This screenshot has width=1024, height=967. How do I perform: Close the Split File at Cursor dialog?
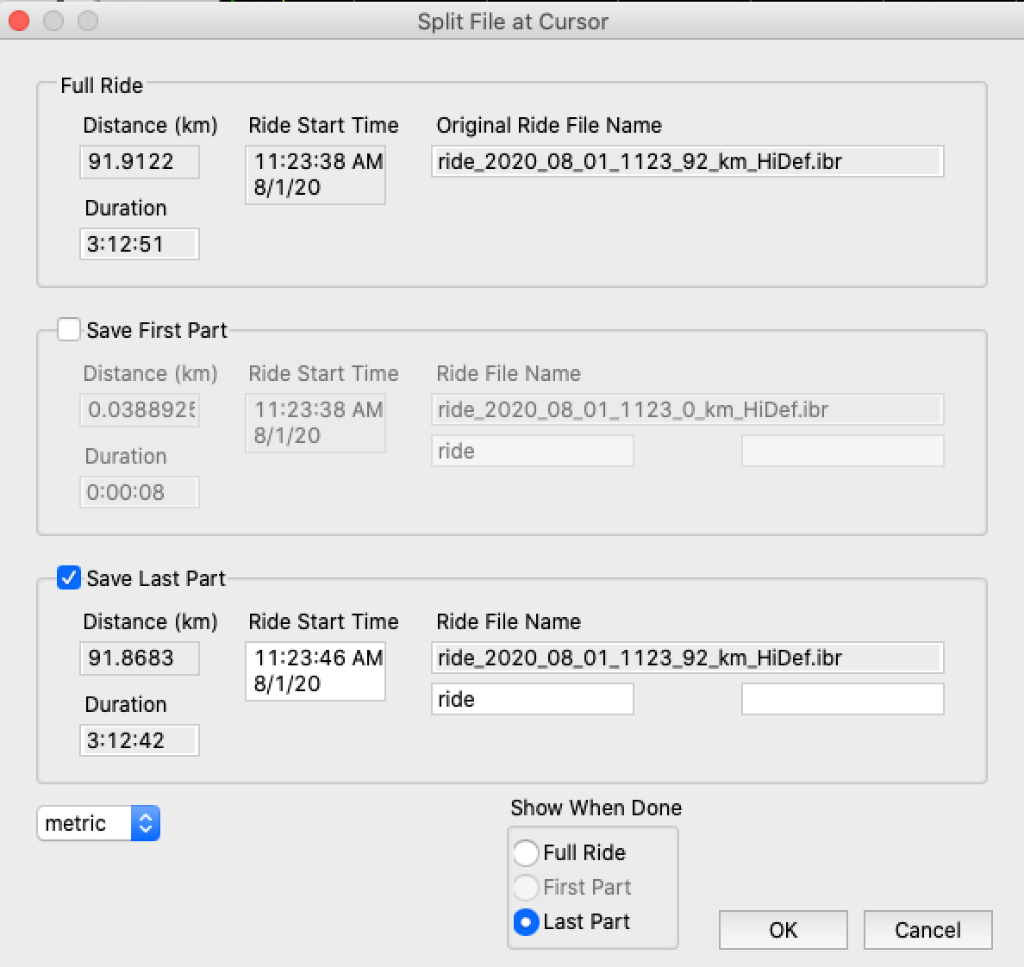(18, 18)
